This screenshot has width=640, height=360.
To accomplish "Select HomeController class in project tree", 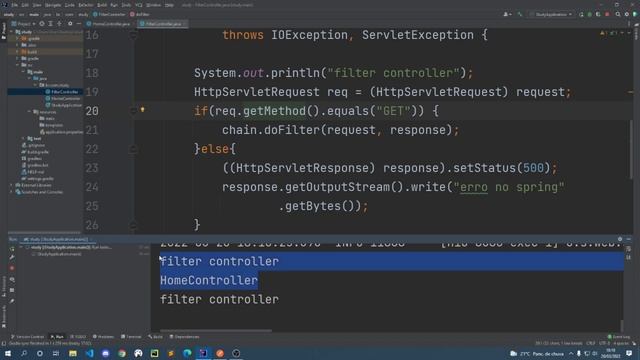I will point(63,98).
